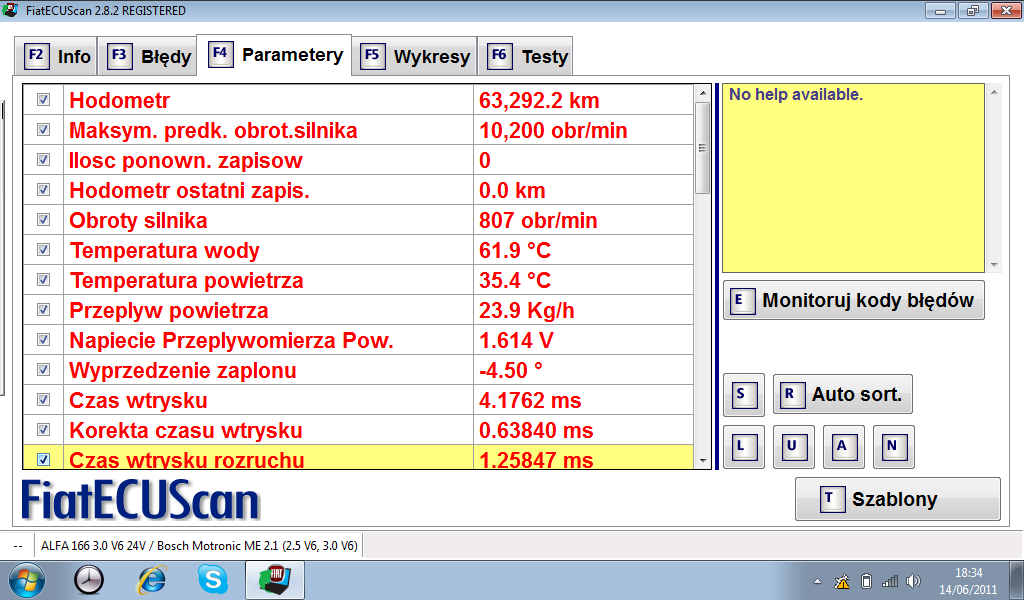Click the Auto sort. button
Viewport: 1026px width, 602px height.
(843, 395)
